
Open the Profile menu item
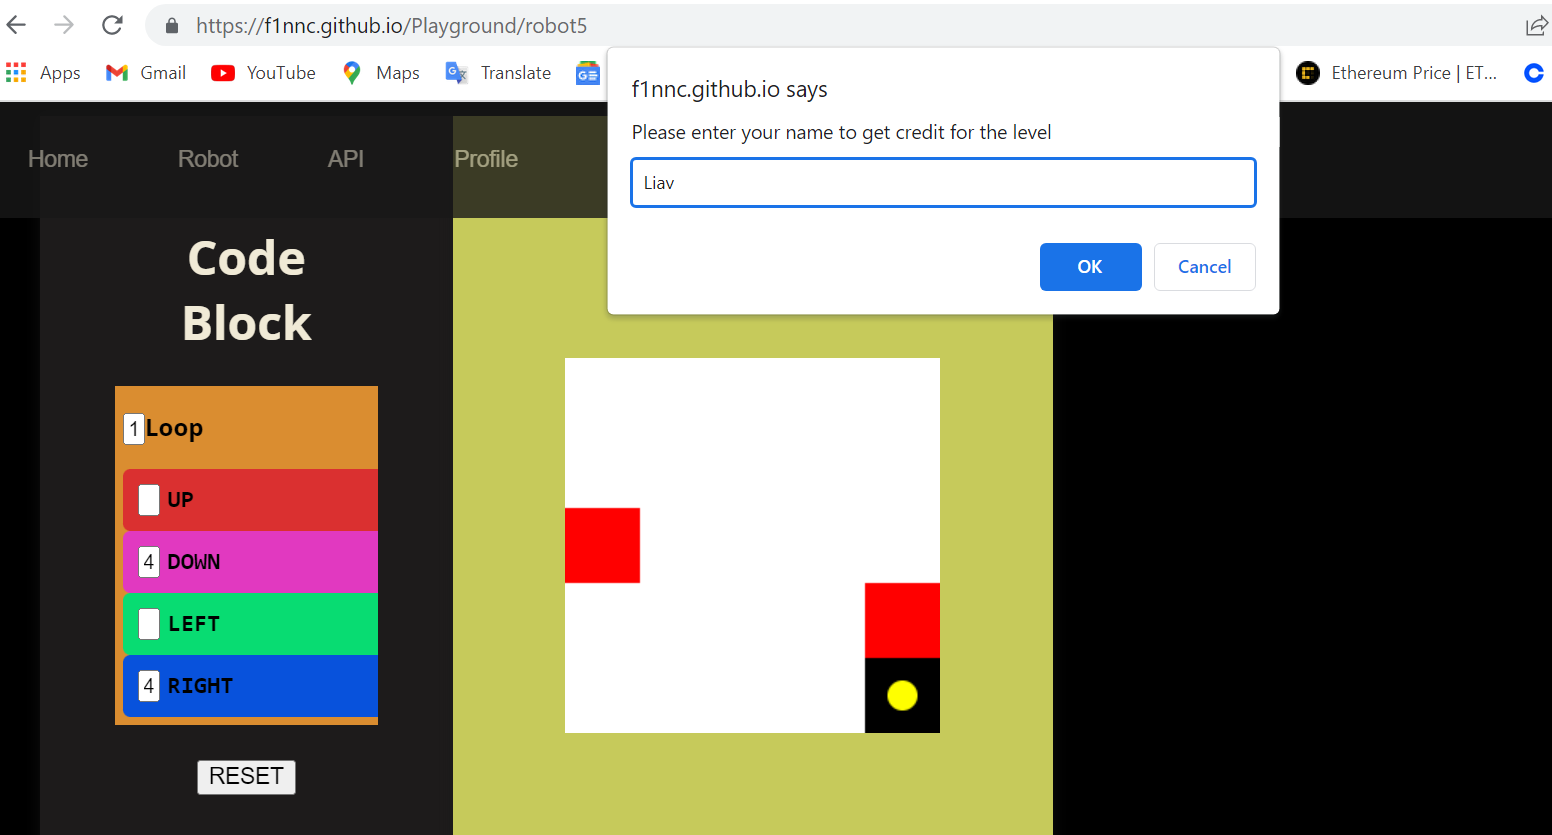click(486, 158)
